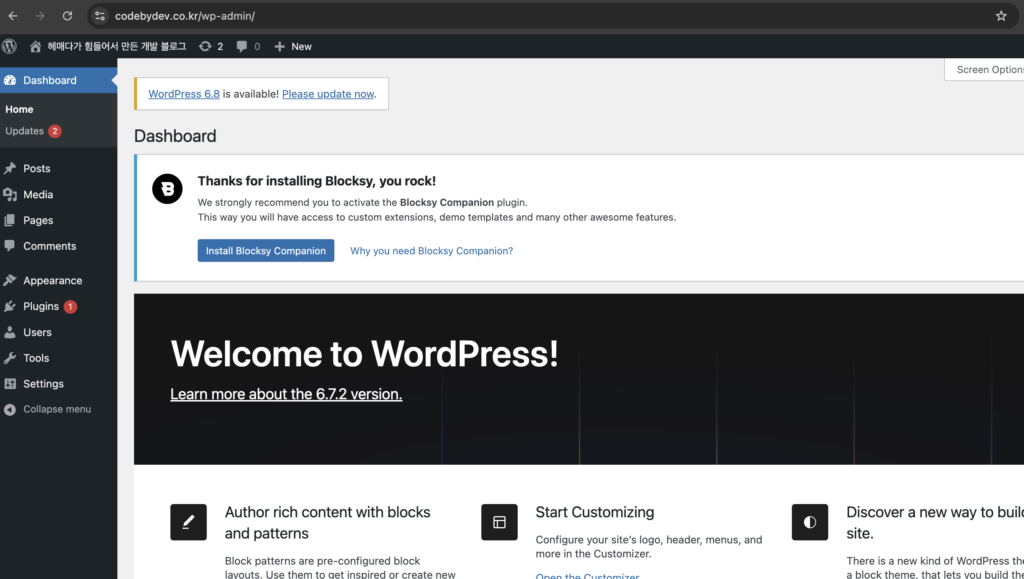The height and width of the screenshot is (579, 1024).
Task: Click the browser forward arrow
Action: tap(40, 16)
